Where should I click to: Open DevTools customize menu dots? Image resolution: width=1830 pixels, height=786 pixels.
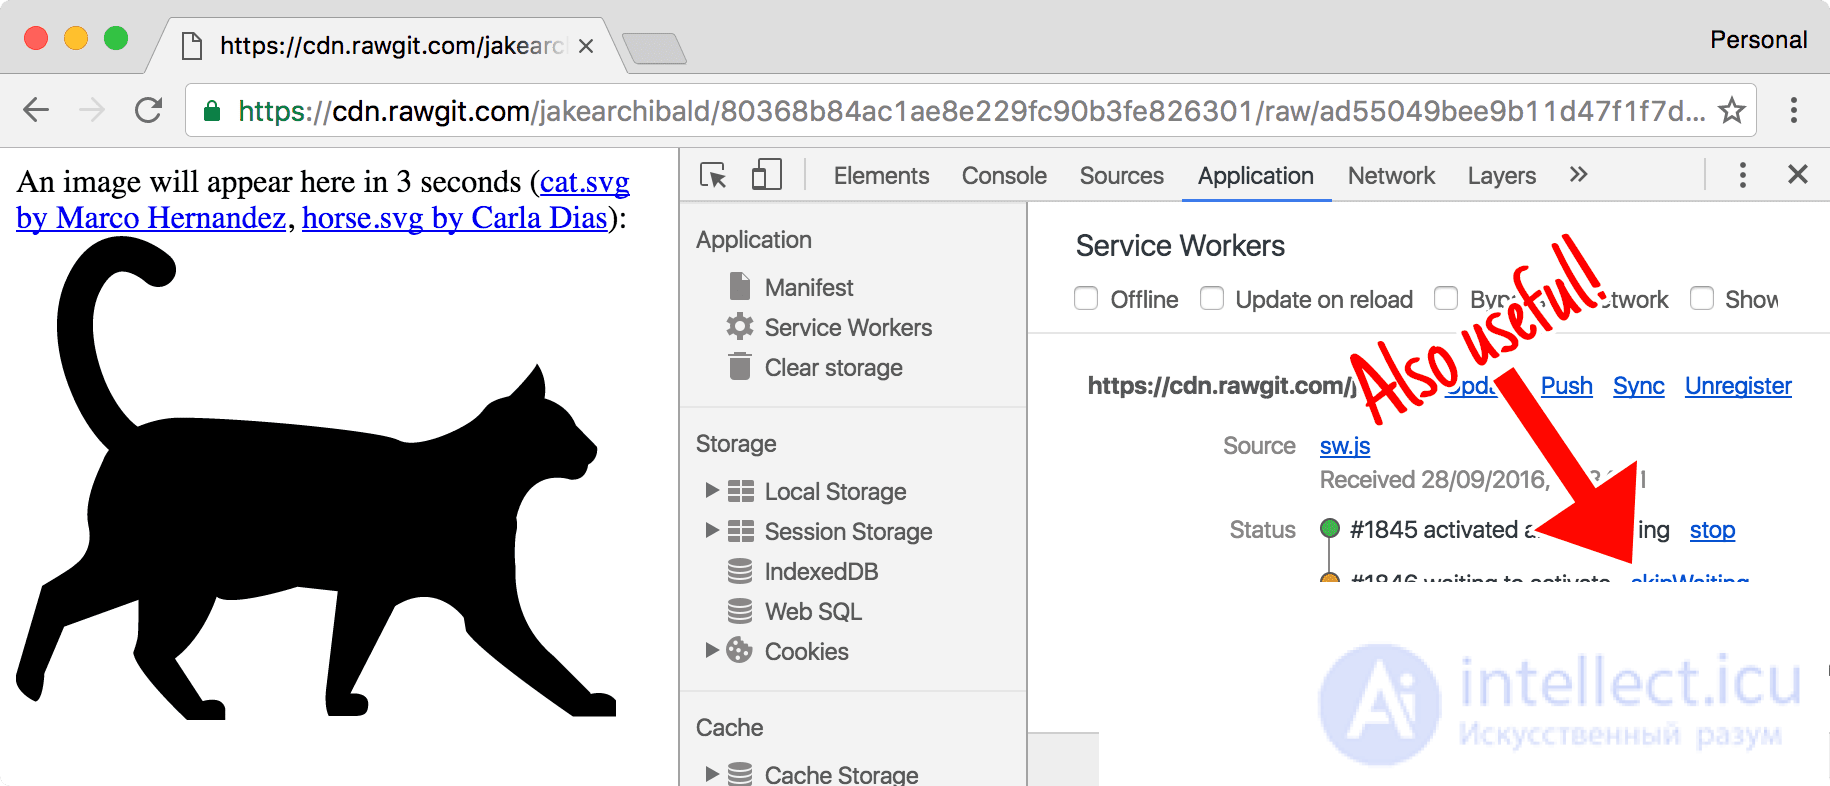click(x=1743, y=175)
